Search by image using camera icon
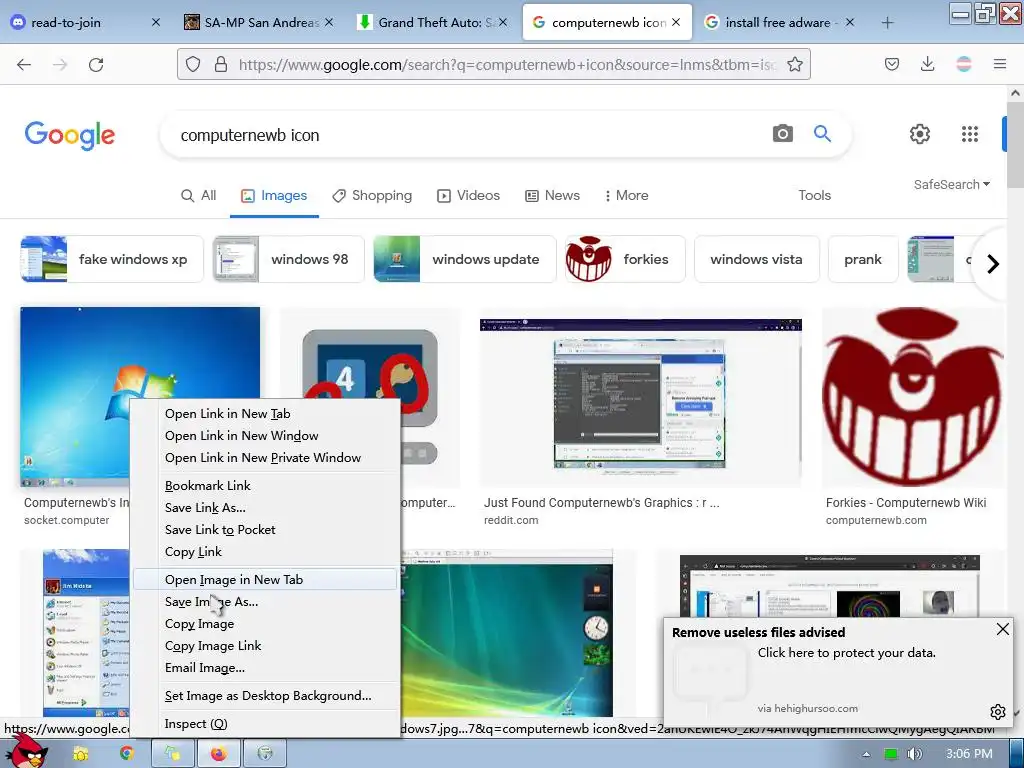This screenshot has width=1024, height=768. 782,134
